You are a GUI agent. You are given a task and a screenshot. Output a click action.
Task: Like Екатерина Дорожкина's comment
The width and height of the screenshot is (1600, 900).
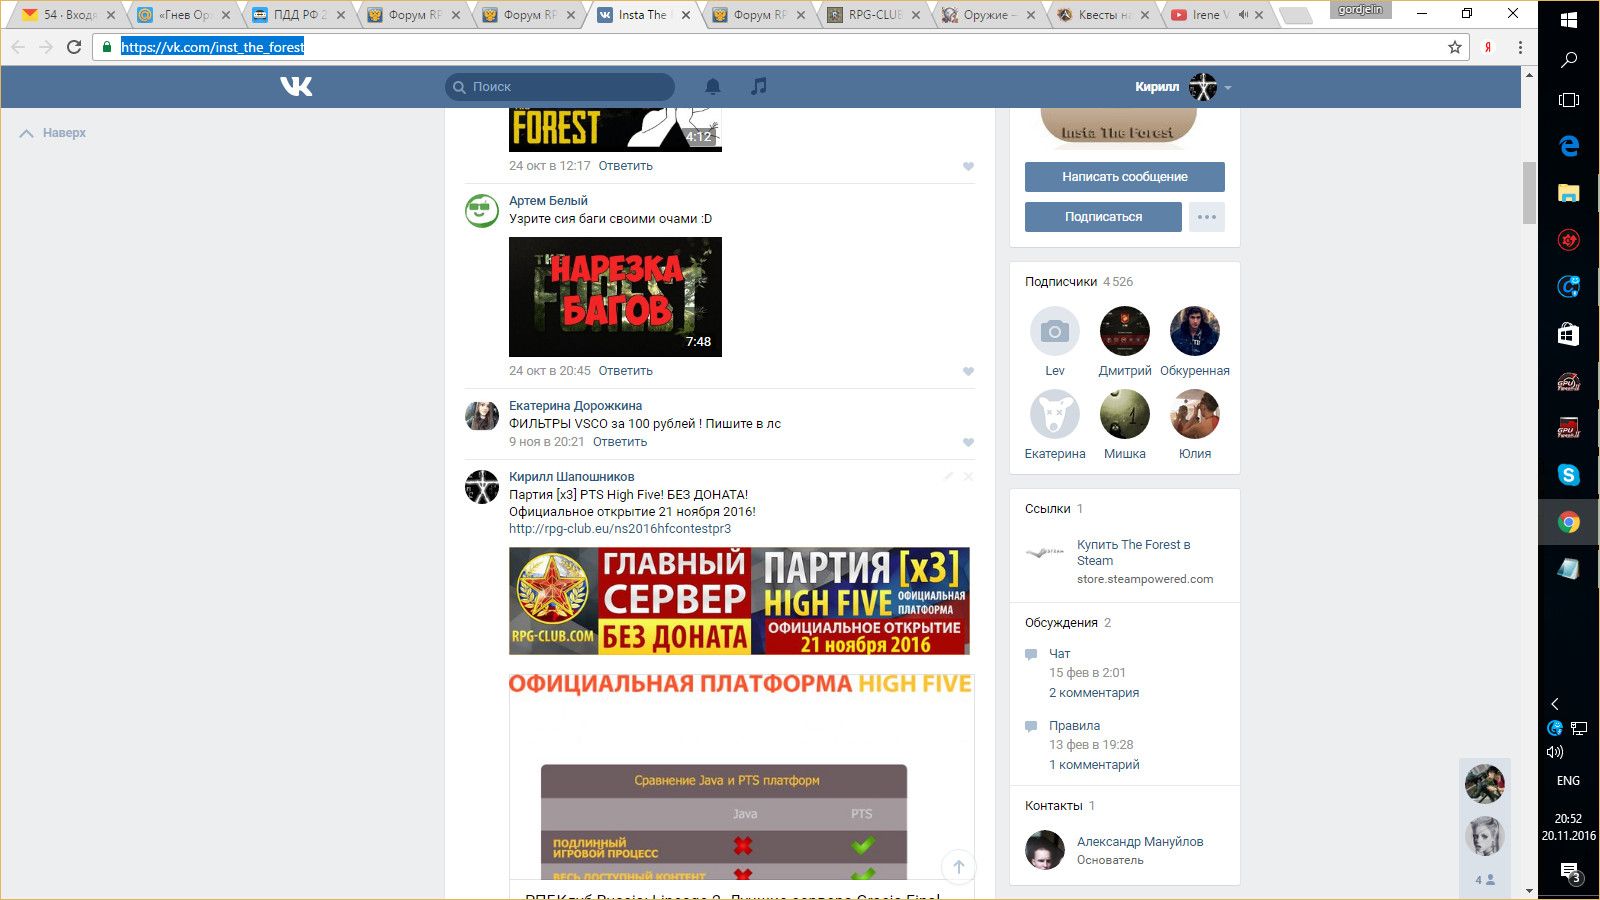[968, 442]
